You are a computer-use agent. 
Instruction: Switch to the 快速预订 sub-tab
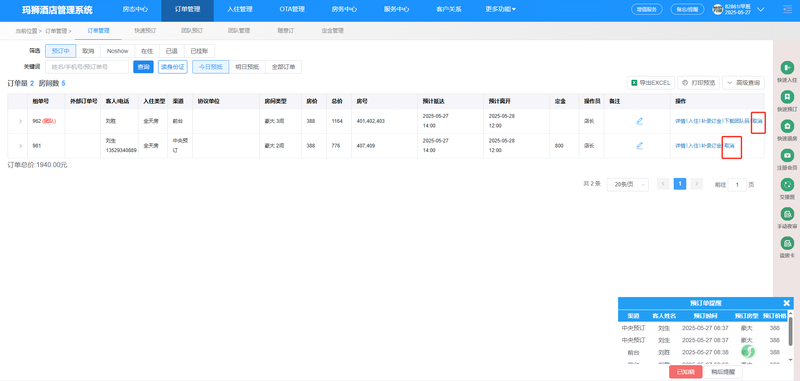click(x=145, y=31)
